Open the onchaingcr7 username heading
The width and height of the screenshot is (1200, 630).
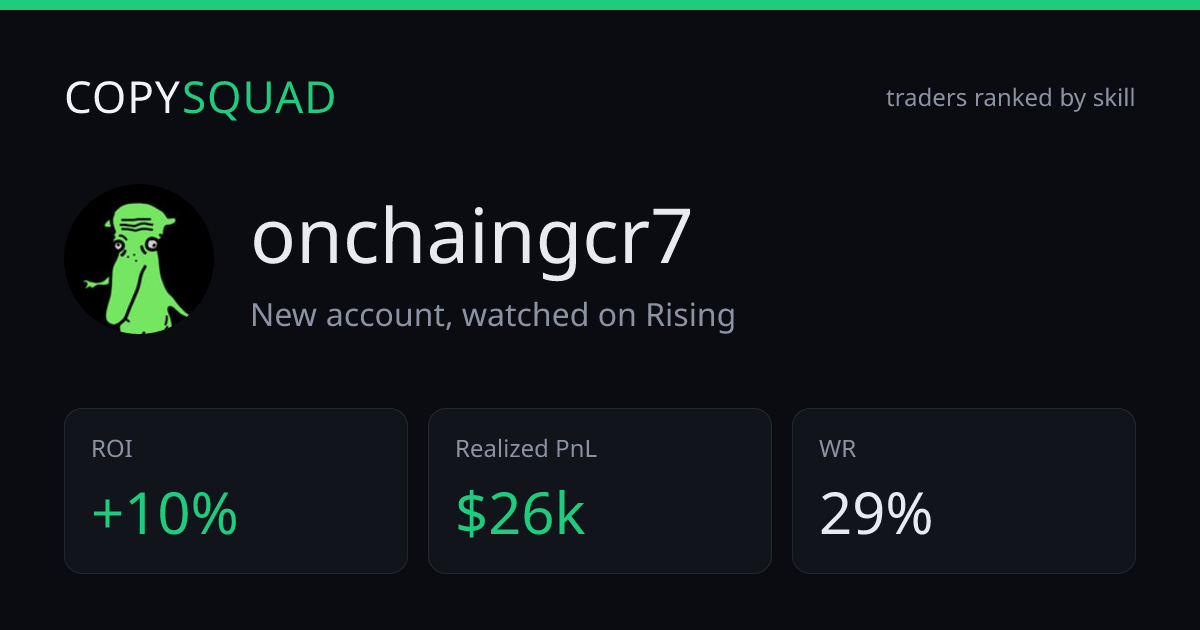coord(471,238)
